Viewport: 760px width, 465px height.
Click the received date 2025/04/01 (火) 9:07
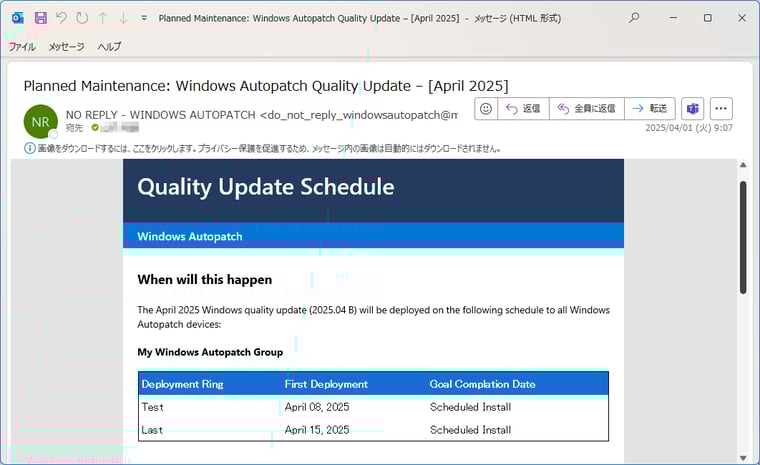[689, 128]
